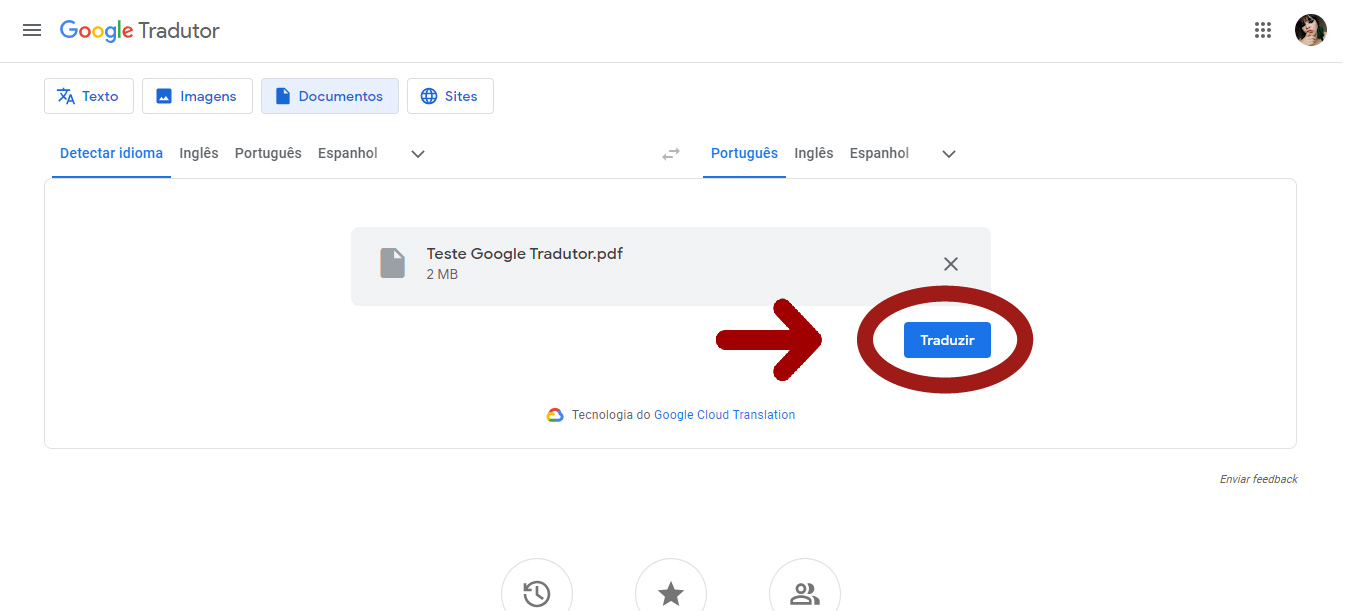This screenshot has height=611, width=1346.
Task: Open the Google Cloud Translation link
Action: [725, 414]
